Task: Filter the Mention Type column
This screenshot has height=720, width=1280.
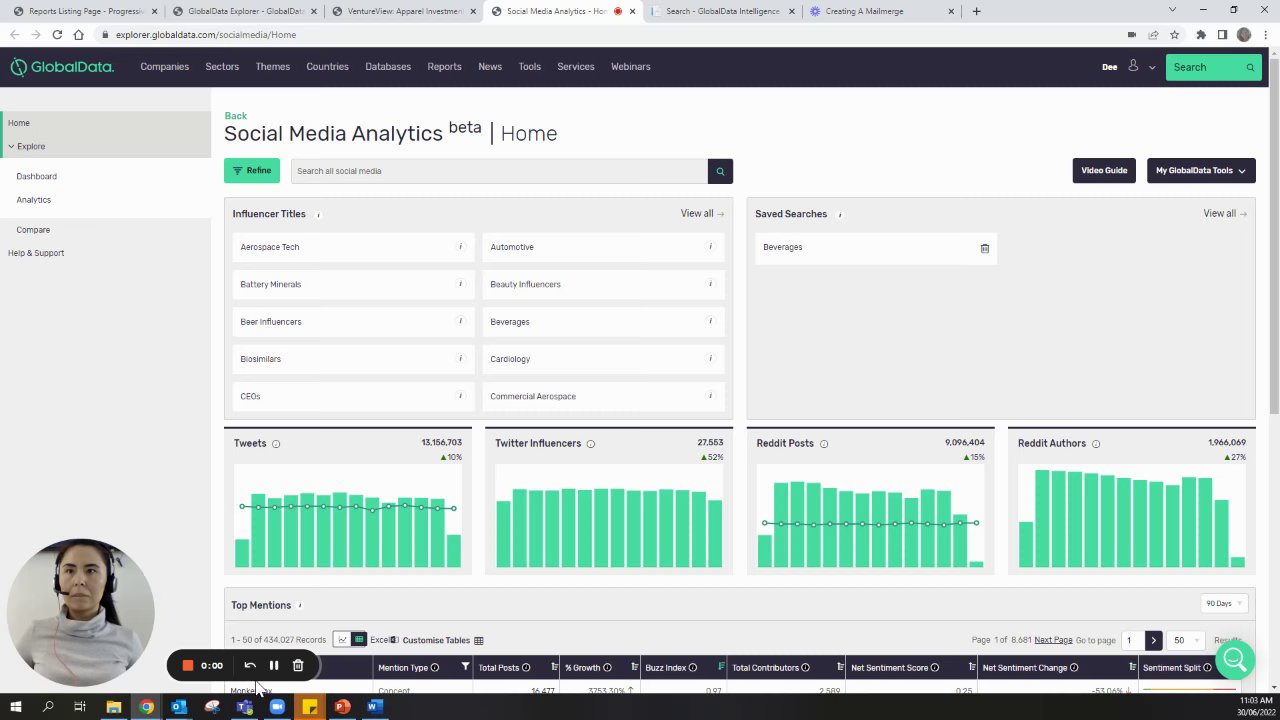Action: pos(465,667)
